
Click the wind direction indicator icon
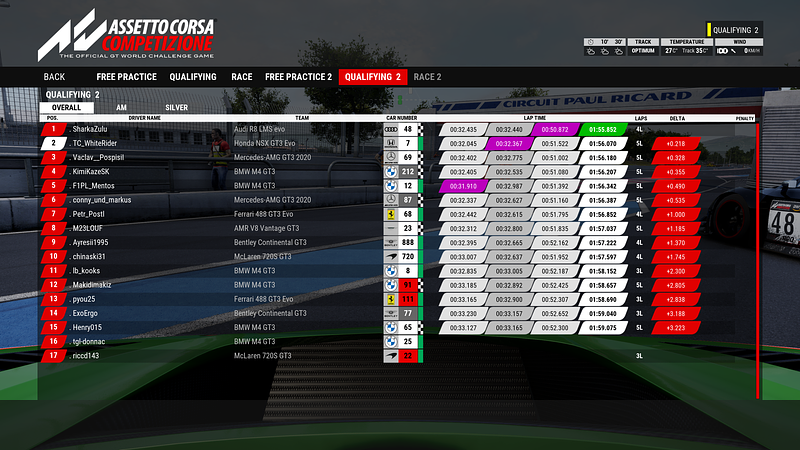[733, 51]
